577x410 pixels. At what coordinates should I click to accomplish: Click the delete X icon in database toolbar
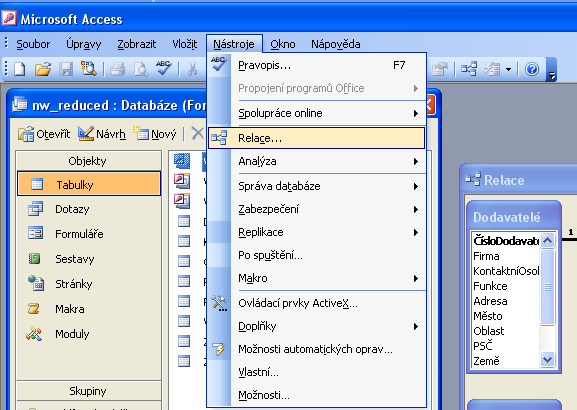coord(198,134)
